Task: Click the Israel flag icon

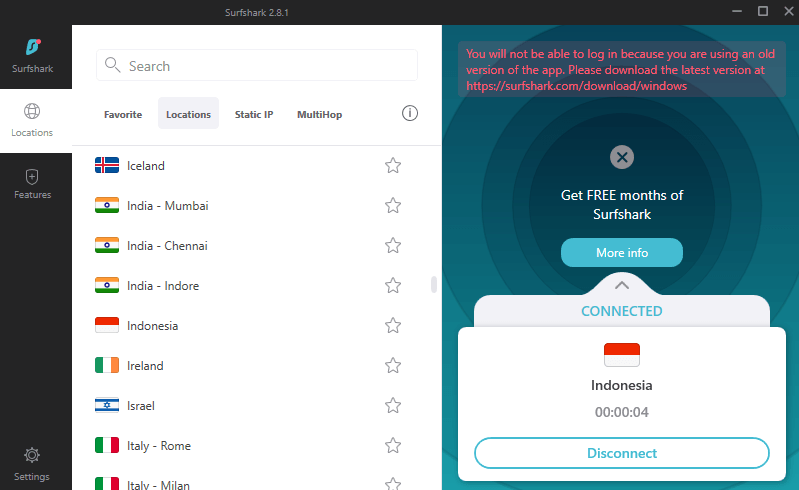Action: click(107, 405)
